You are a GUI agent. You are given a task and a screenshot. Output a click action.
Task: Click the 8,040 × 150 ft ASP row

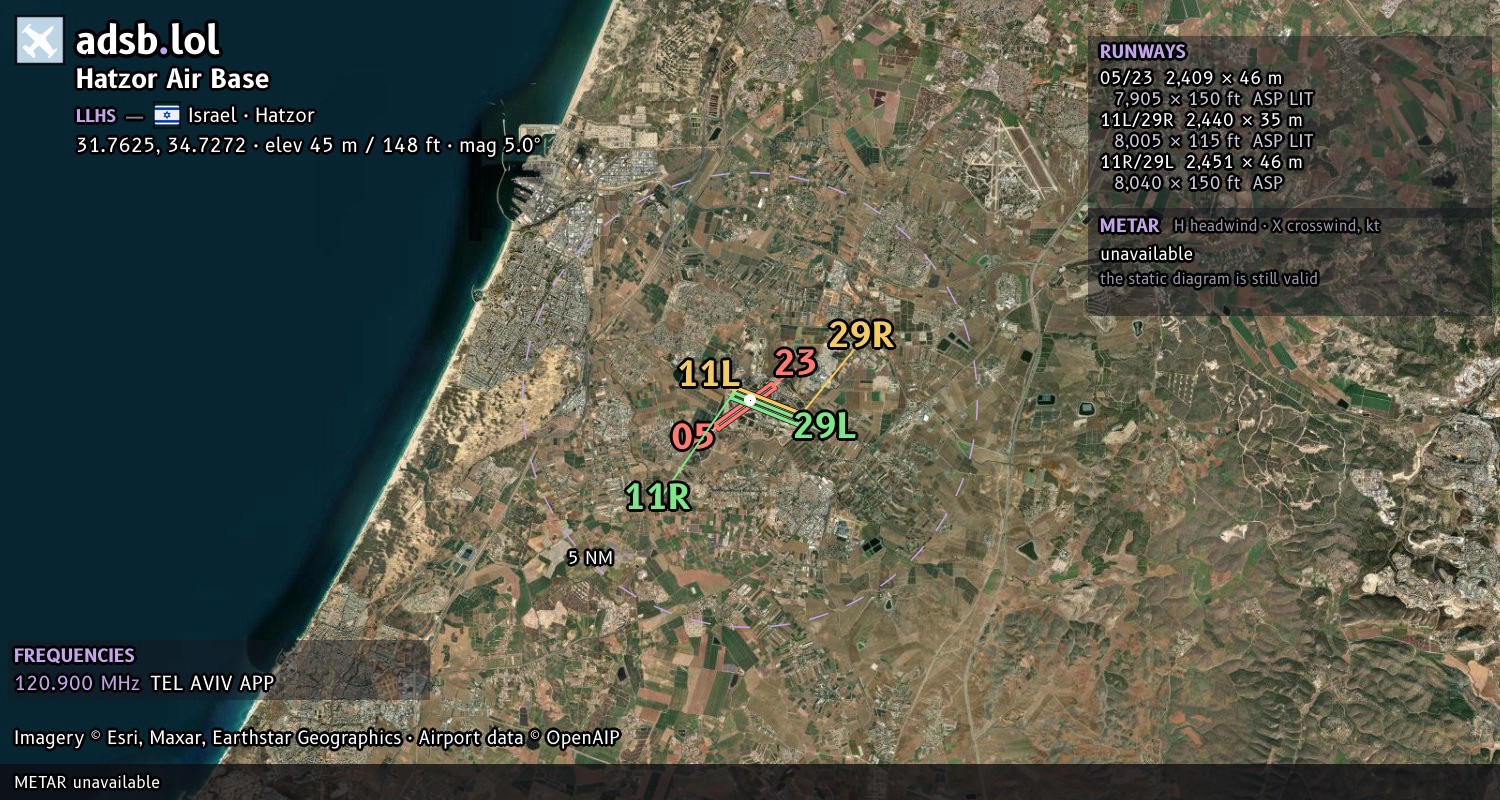1198,183
